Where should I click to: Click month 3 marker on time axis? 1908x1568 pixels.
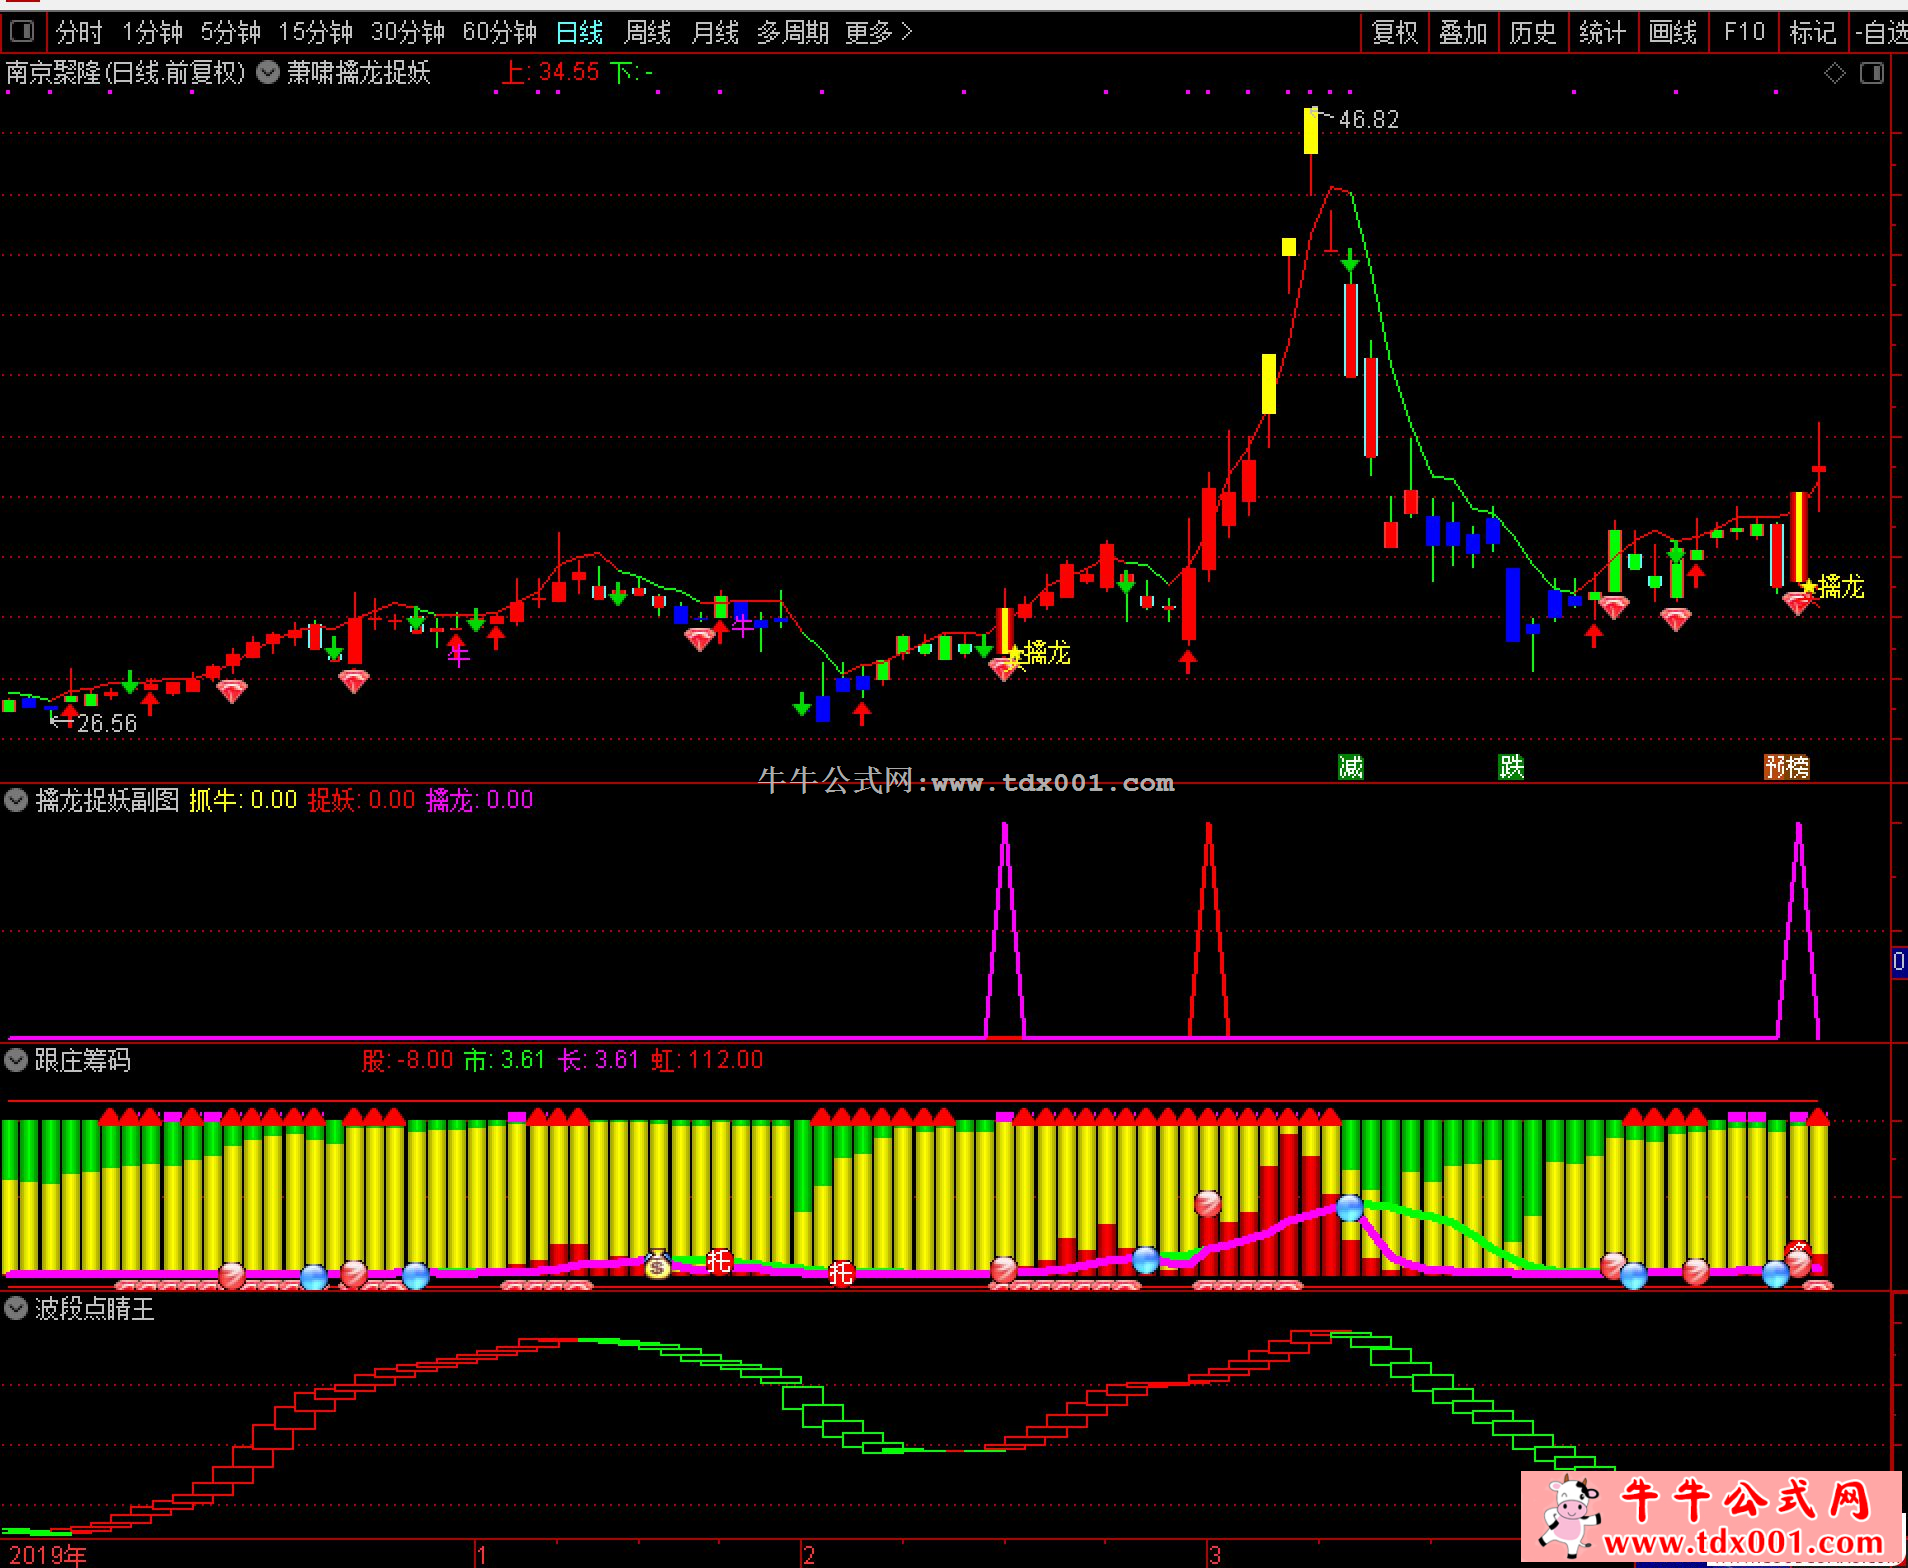(x=1215, y=1555)
